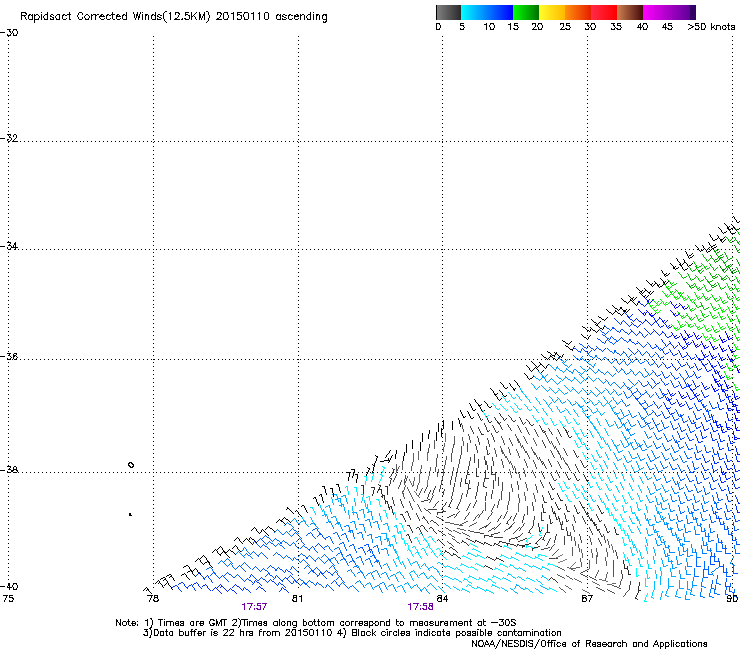This screenshot has width=740, height=650.
Task: Click the gray 0-5 knots color band
Action: click(x=448, y=12)
